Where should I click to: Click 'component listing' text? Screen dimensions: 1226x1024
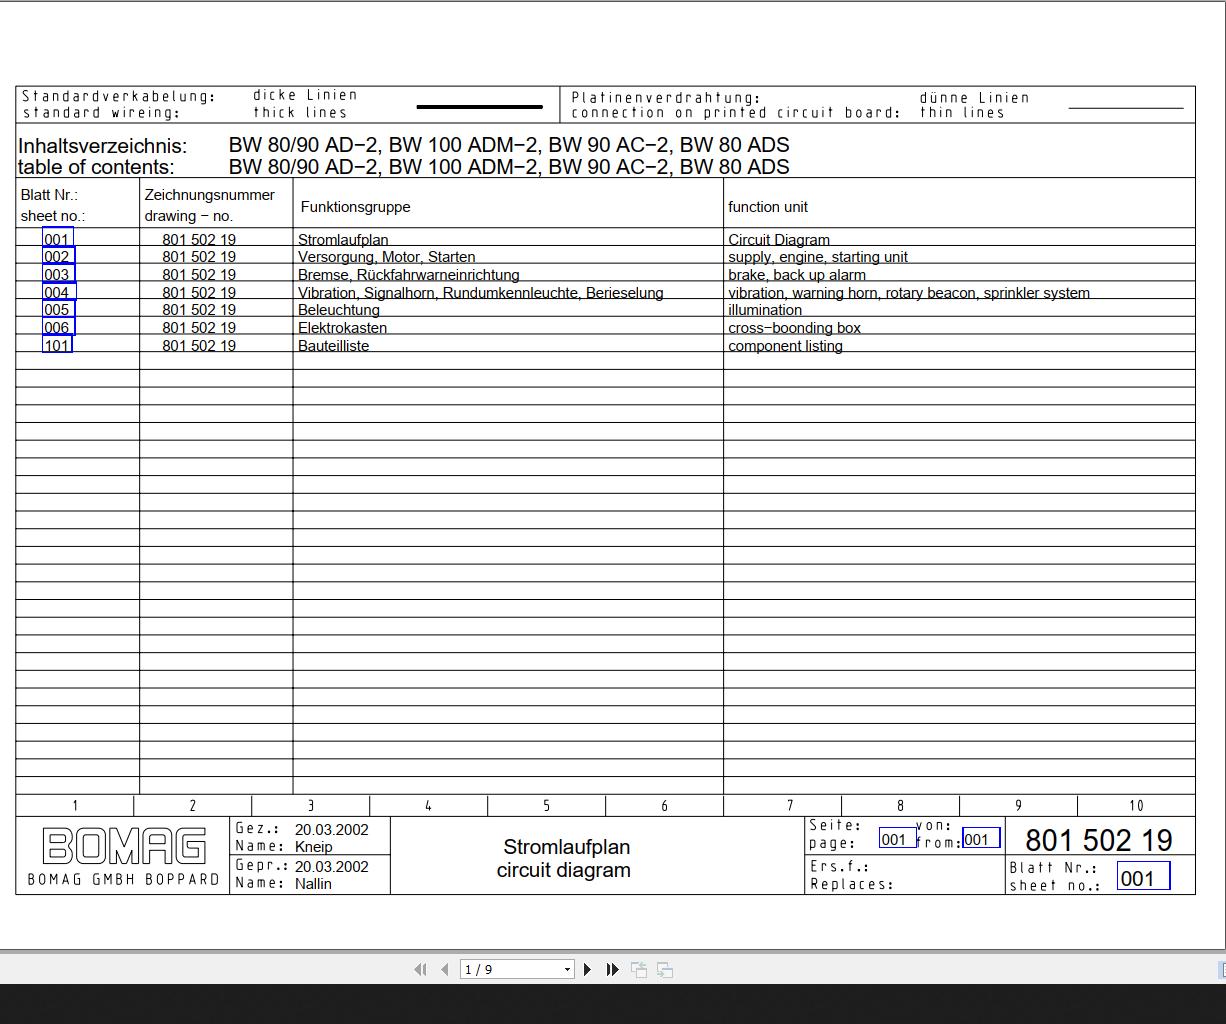tap(786, 346)
